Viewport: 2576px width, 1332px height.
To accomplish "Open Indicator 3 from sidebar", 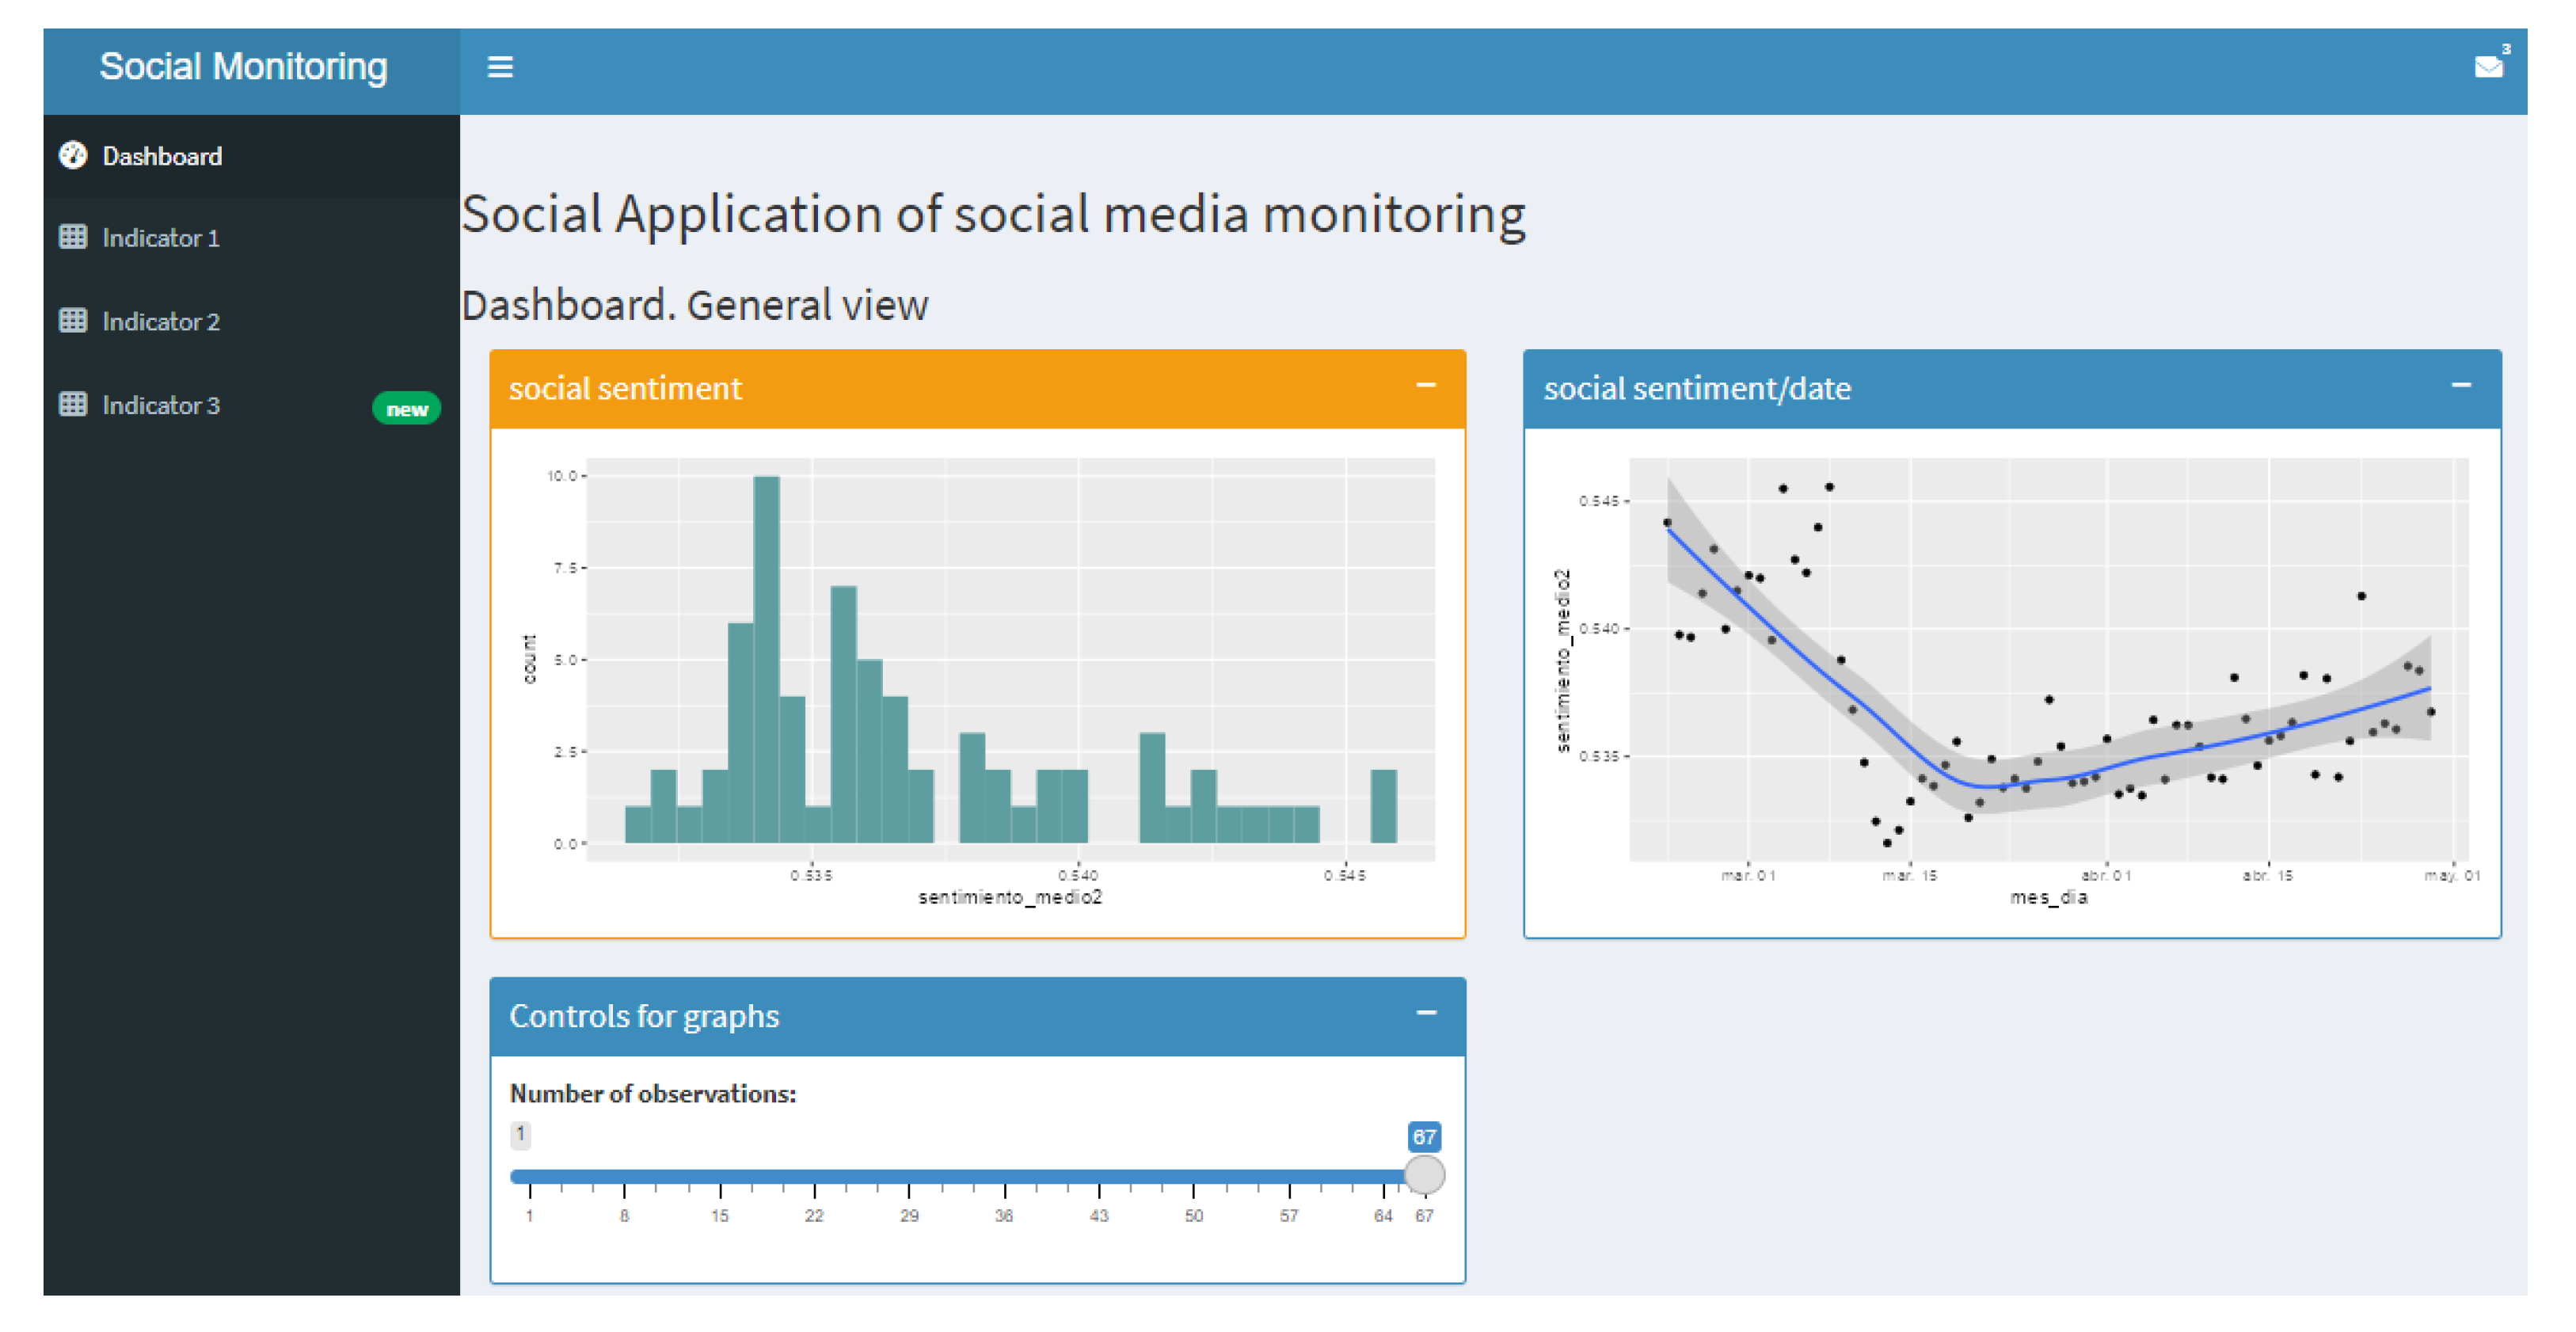I will coord(161,406).
